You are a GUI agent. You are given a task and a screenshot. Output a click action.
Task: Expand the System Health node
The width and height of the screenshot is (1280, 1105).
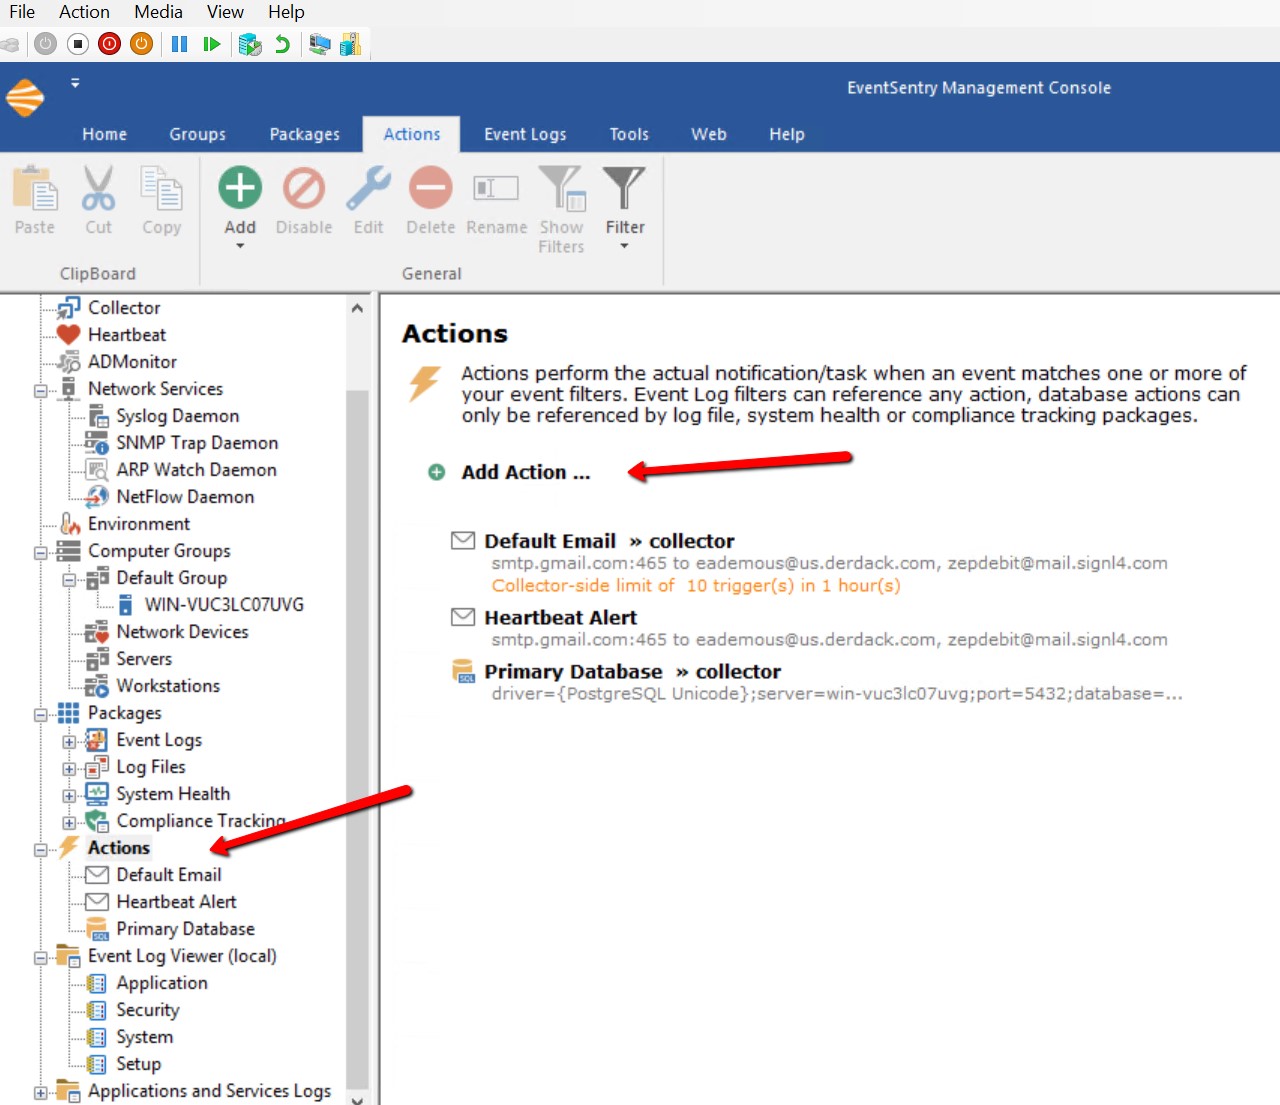69,796
